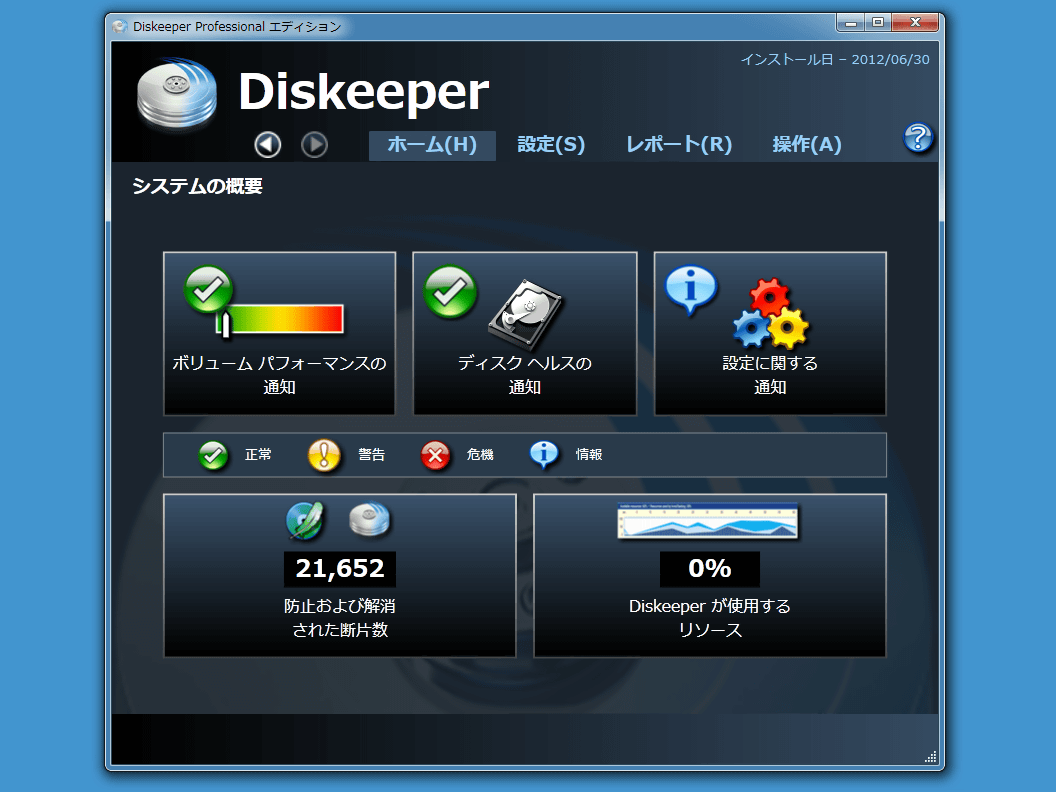Open the 操作(A) tab

[x=807, y=145]
